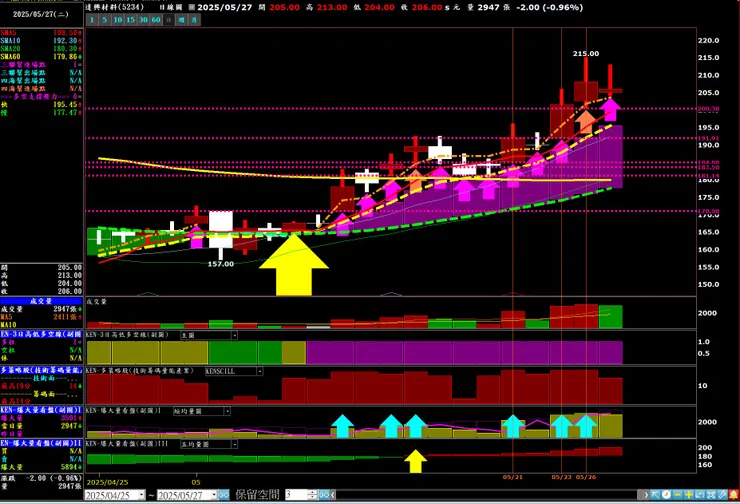Viewport: 740px width, 504px height.
Task: Select the 60-minute timeframe button
Action: click(156, 20)
